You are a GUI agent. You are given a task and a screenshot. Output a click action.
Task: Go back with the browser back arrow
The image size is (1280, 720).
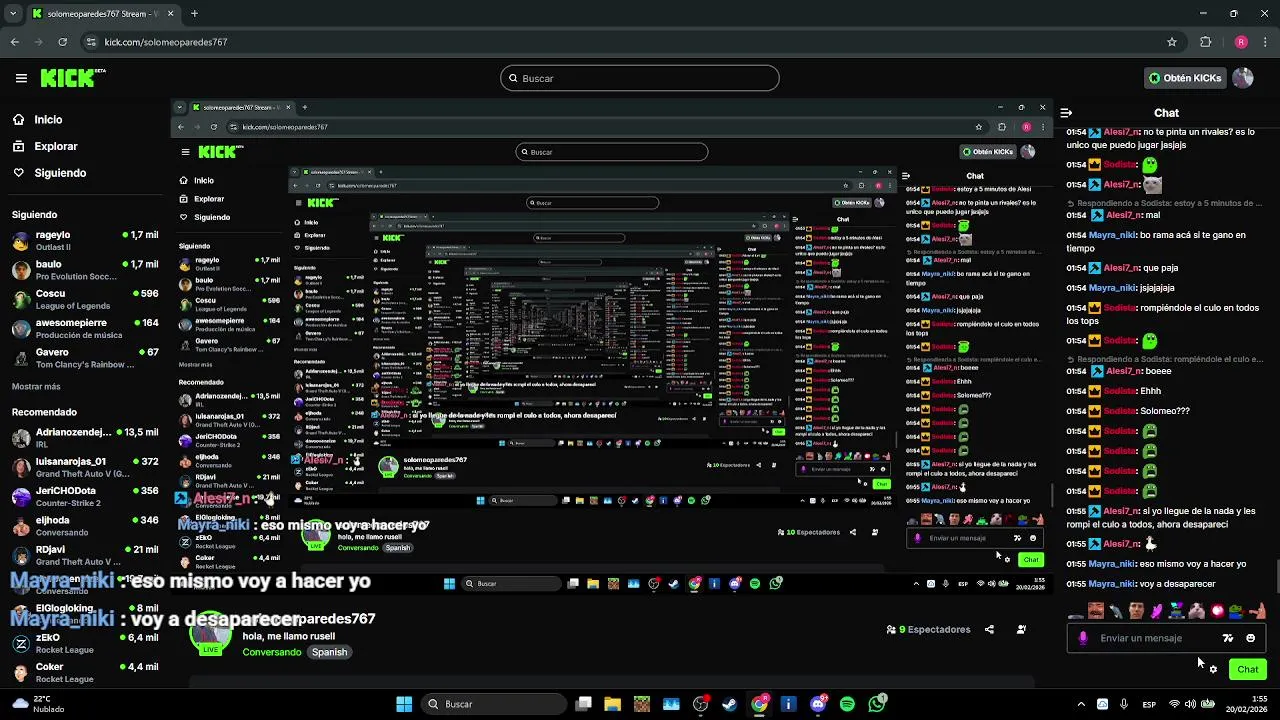[x=15, y=42]
